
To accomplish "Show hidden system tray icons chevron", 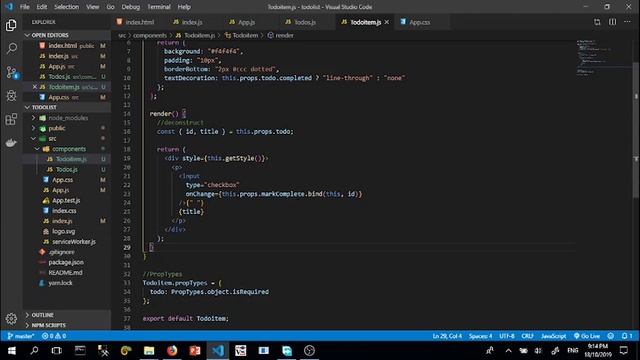I will coord(509,351).
